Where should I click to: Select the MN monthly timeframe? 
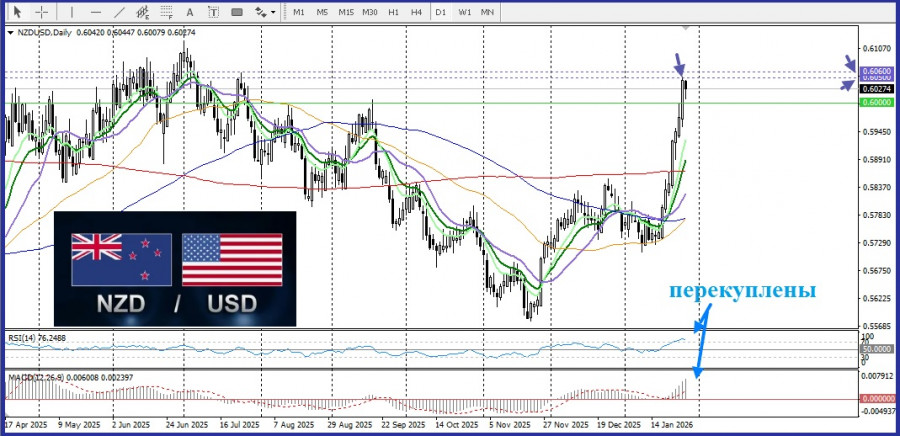tap(487, 12)
